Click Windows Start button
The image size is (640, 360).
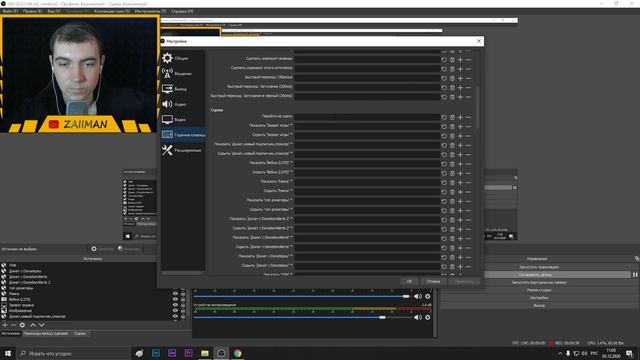(8, 353)
